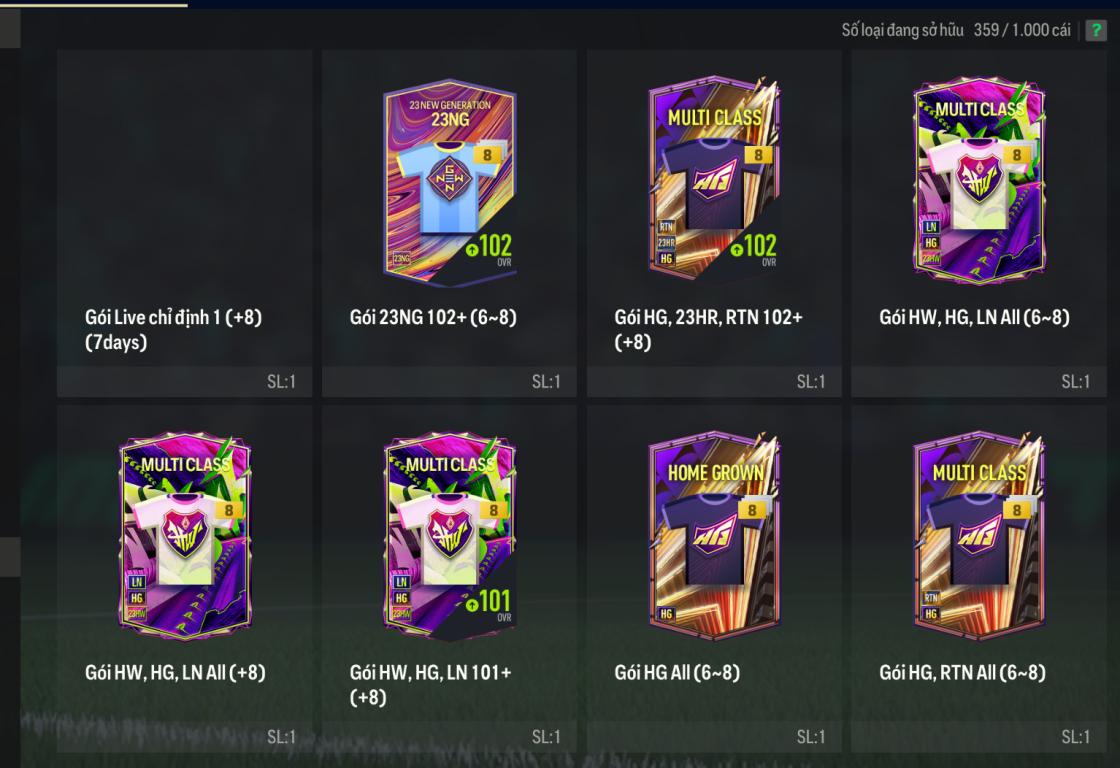The width and height of the screenshot is (1120, 768).
Task: Click SL:1 quantity bar under Gói HG All
Action: click(x=714, y=737)
